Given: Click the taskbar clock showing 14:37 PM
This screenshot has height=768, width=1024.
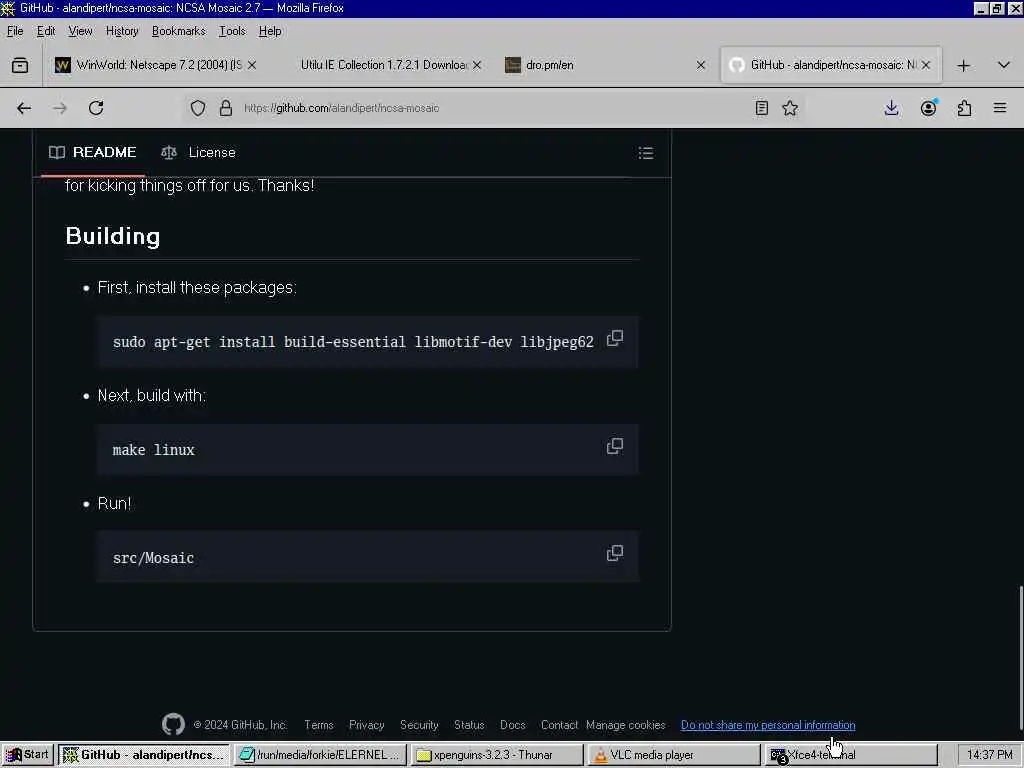Looking at the screenshot, I should coord(989,755).
